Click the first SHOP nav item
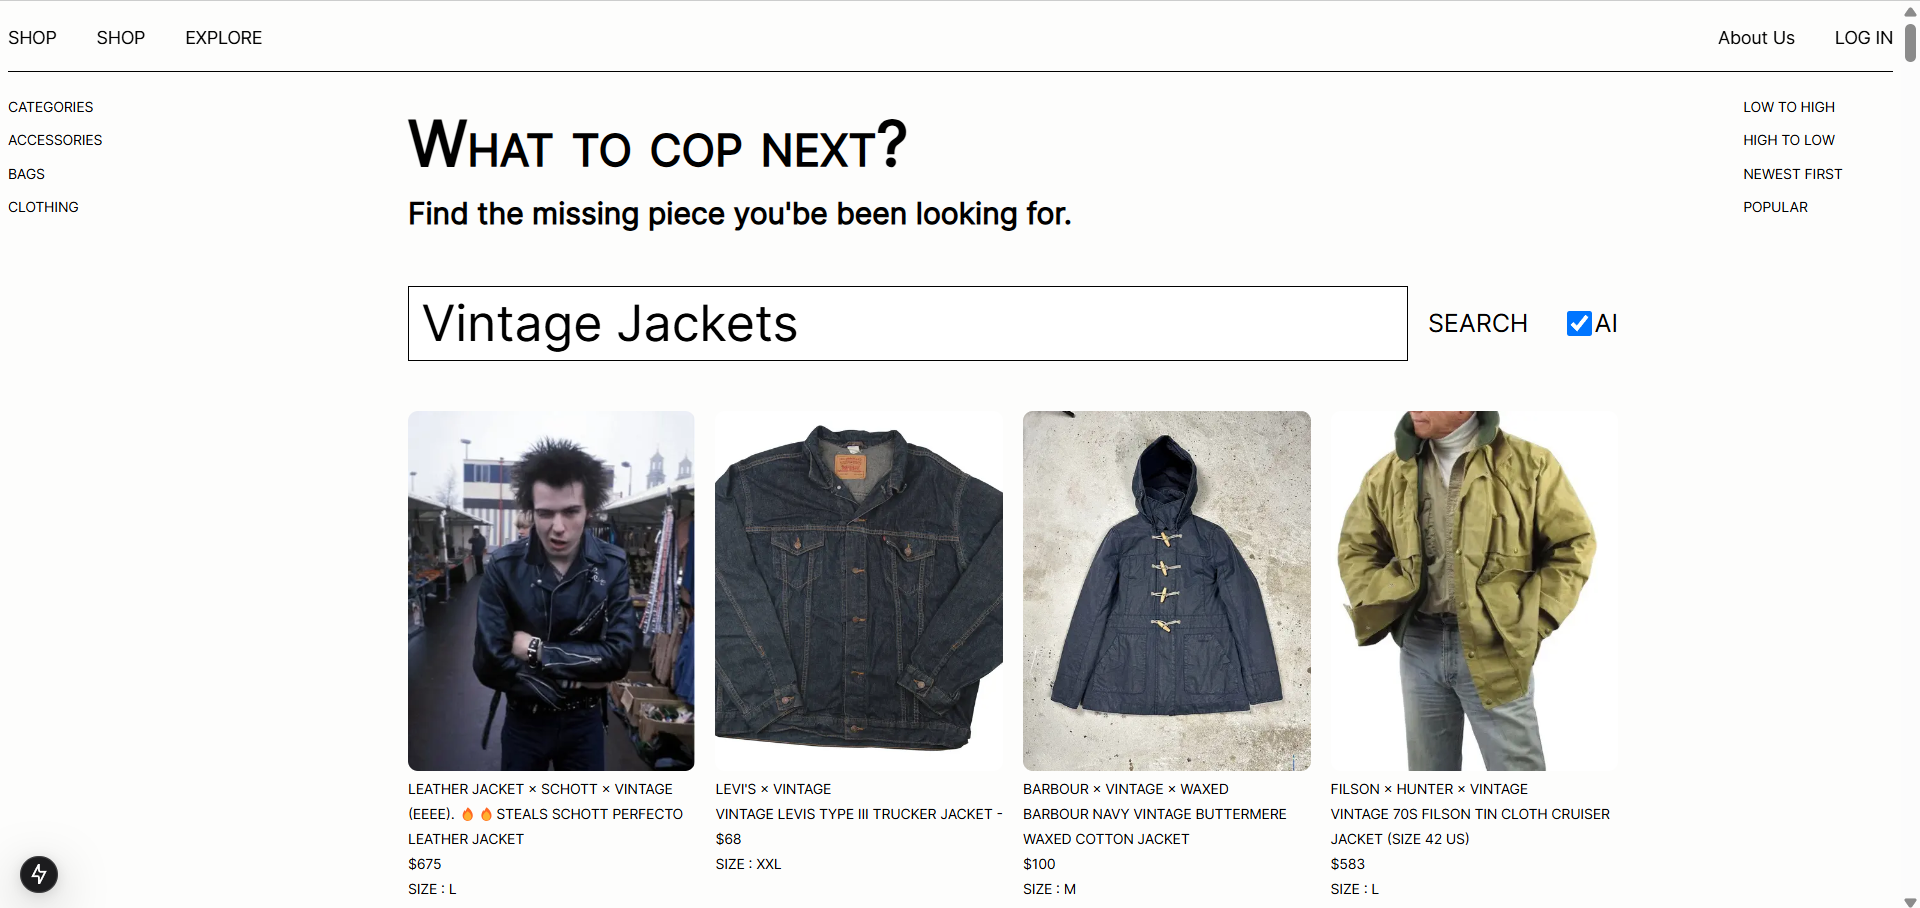The width and height of the screenshot is (1920, 908). [32, 38]
